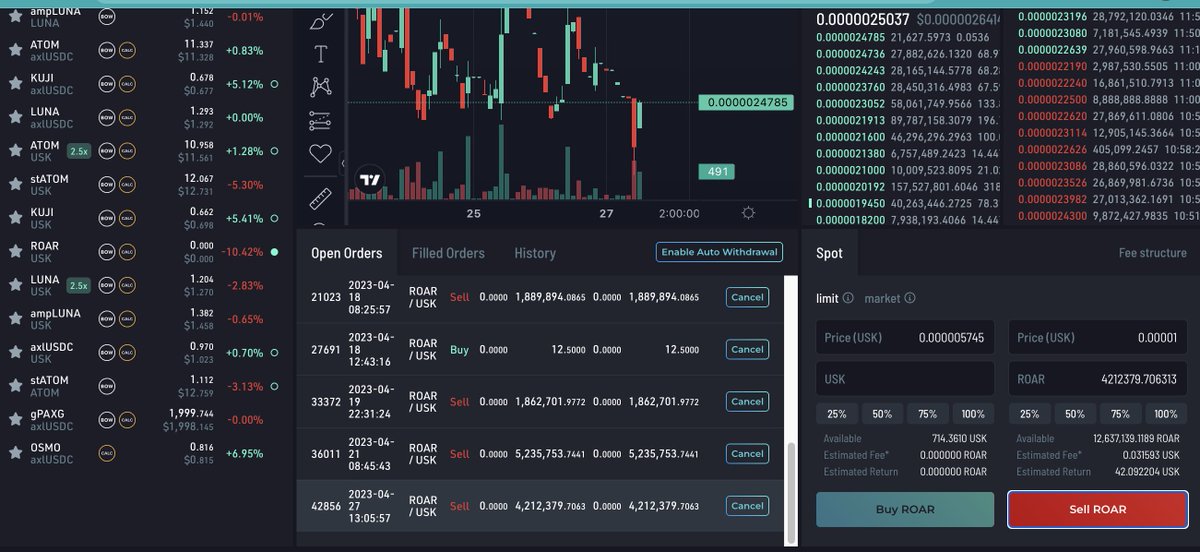Open chart settings gear icon
1200x552 pixels.
tap(748, 212)
